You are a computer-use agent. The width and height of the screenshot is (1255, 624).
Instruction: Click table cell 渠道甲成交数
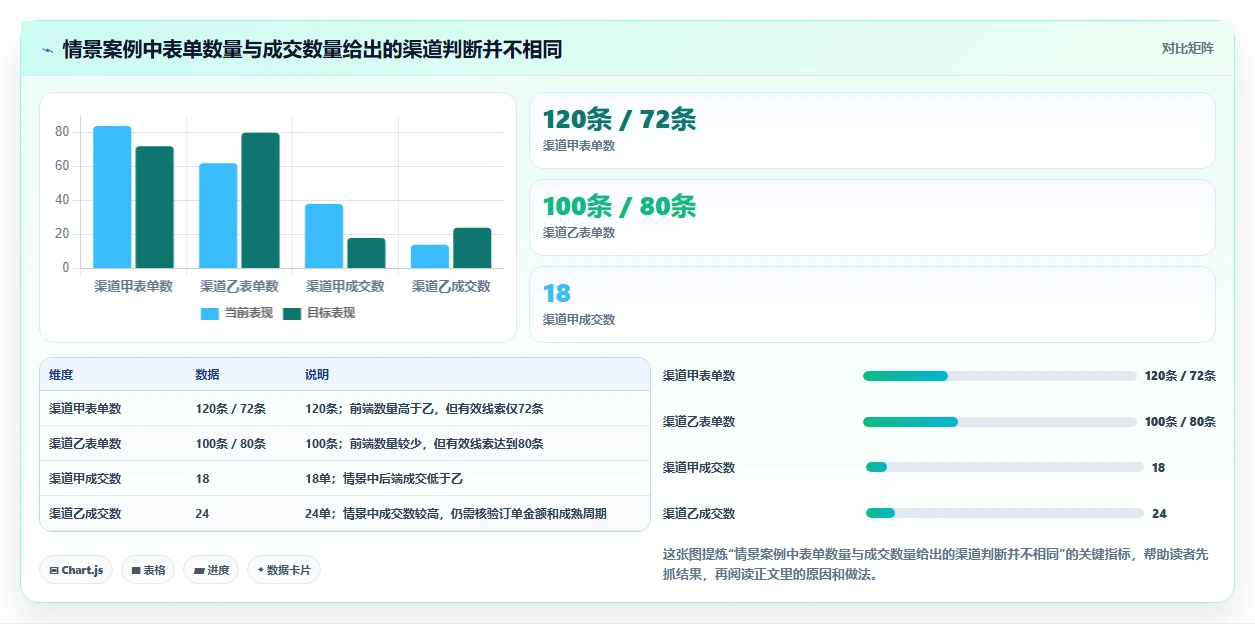pos(85,479)
